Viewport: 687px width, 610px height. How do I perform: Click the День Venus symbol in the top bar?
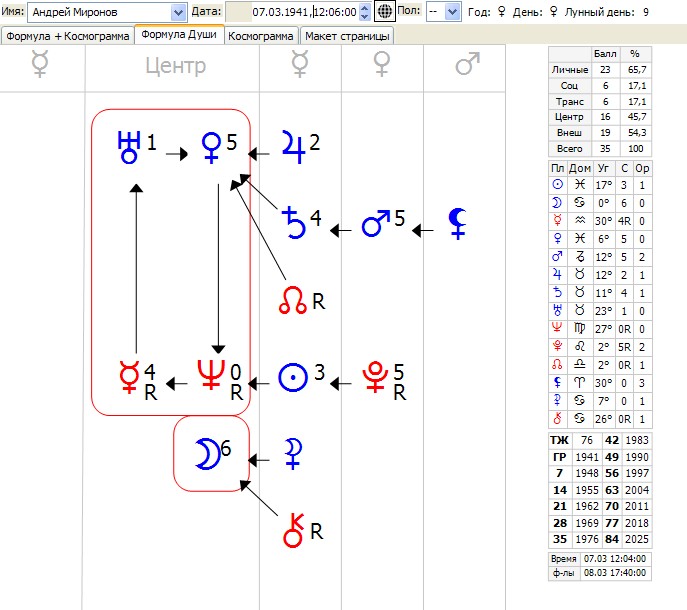tap(553, 12)
